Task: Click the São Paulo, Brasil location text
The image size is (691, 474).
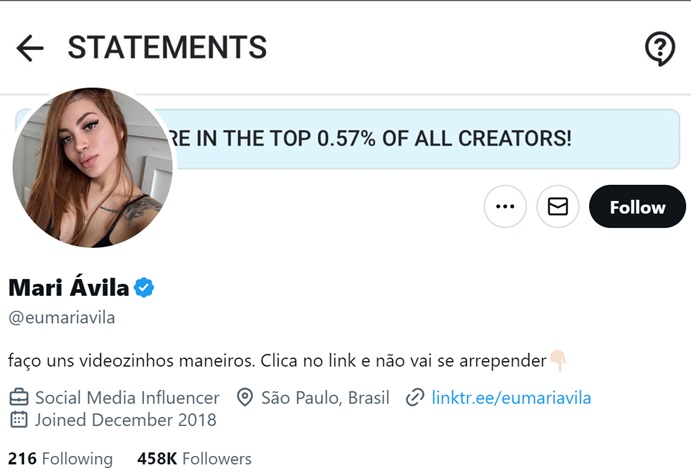Action: pos(325,398)
